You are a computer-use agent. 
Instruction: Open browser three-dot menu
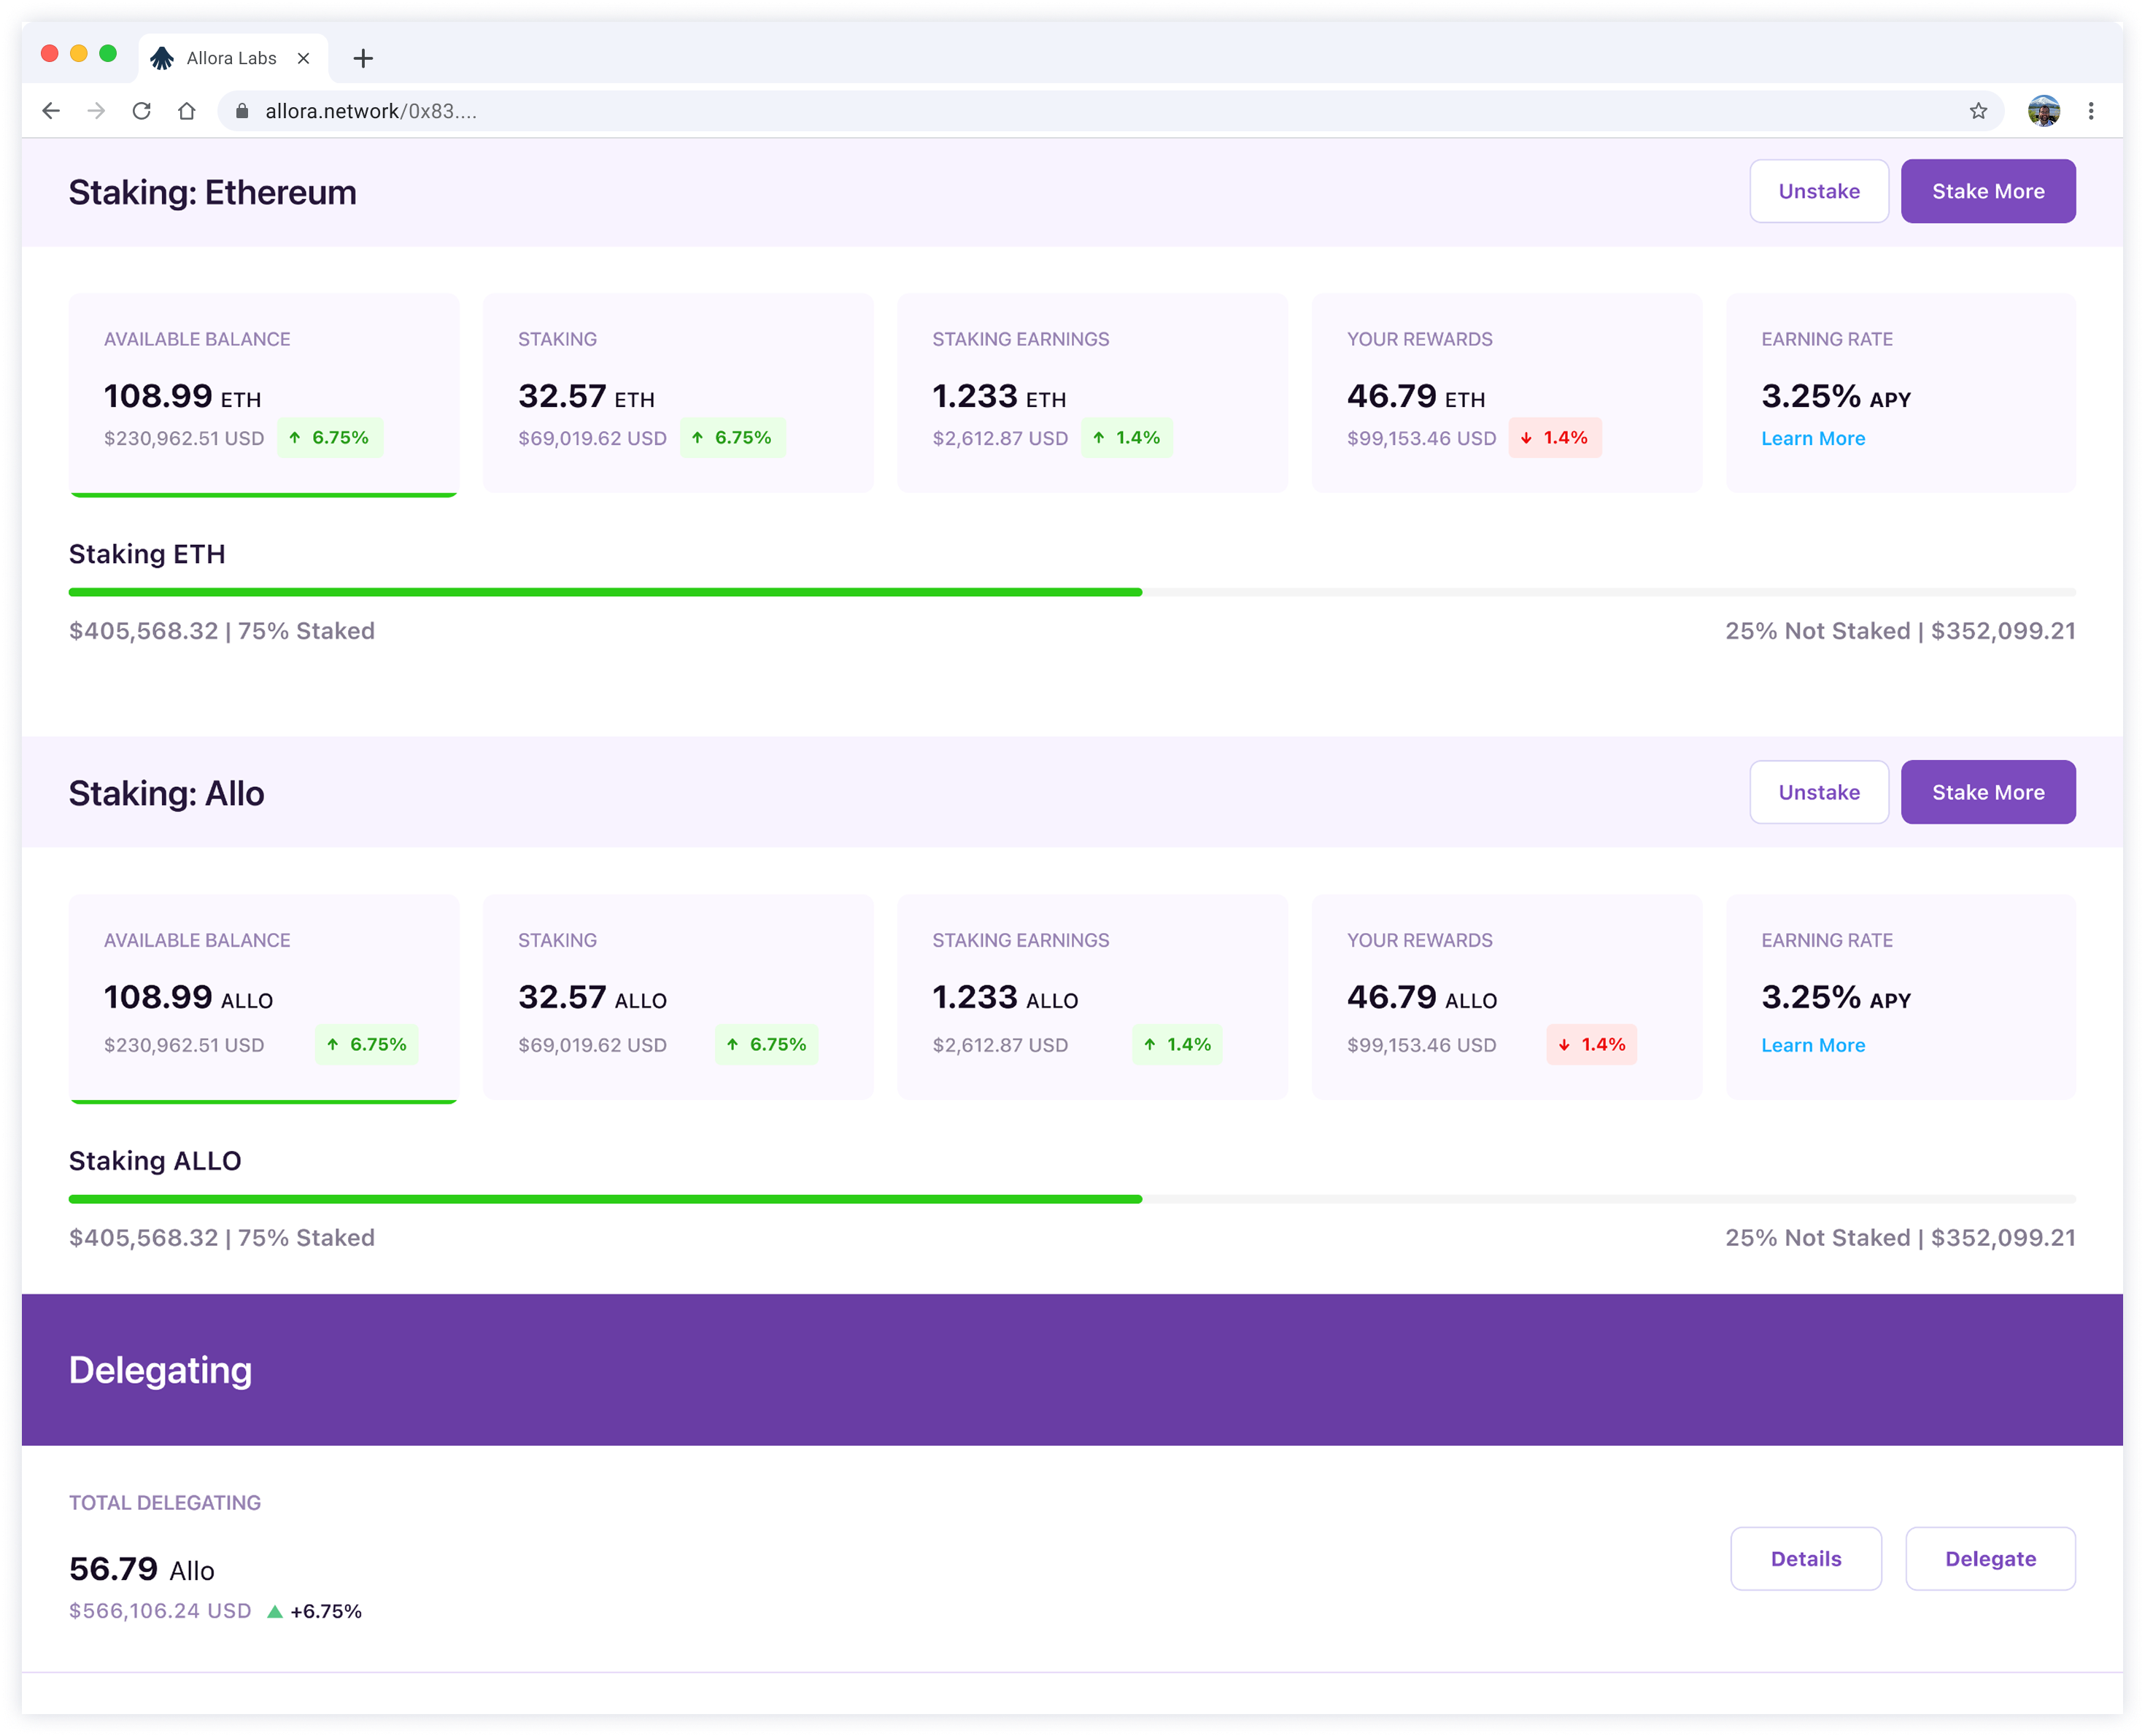pyautogui.click(x=2091, y=111)
